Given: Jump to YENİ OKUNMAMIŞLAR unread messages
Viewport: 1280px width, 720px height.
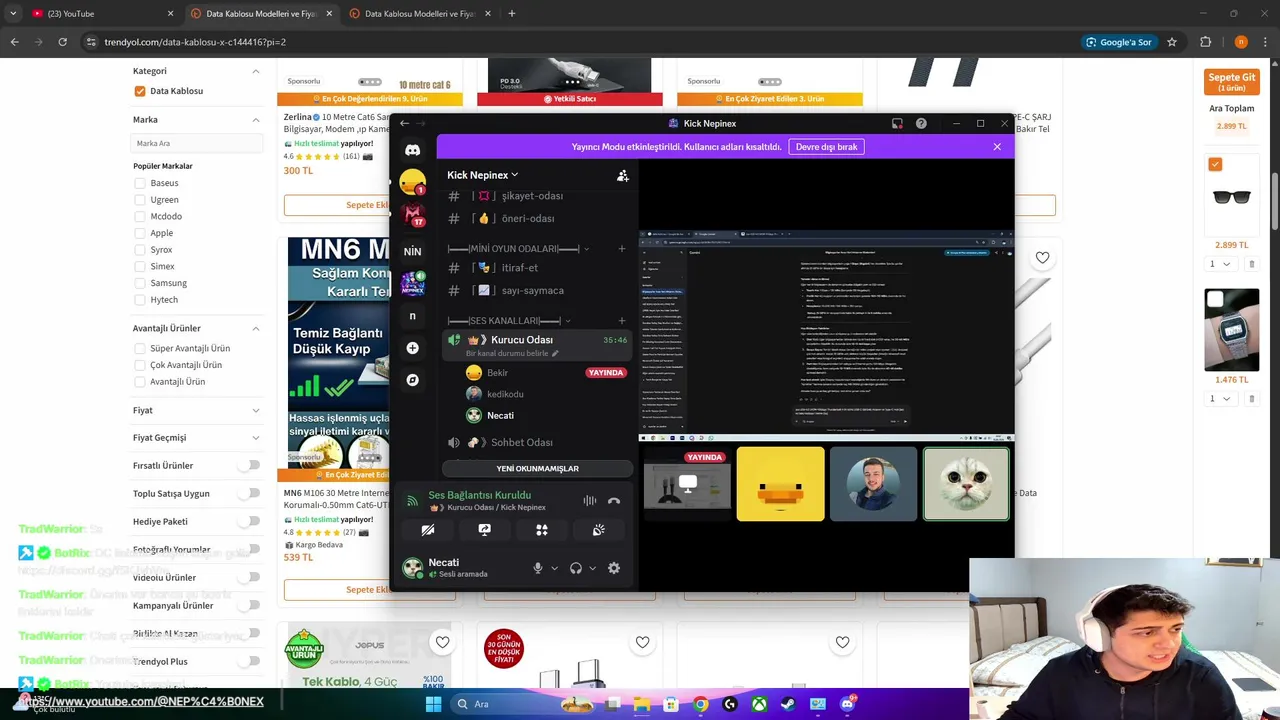Looking at the screenshot, I should click(x=537, y=468).
